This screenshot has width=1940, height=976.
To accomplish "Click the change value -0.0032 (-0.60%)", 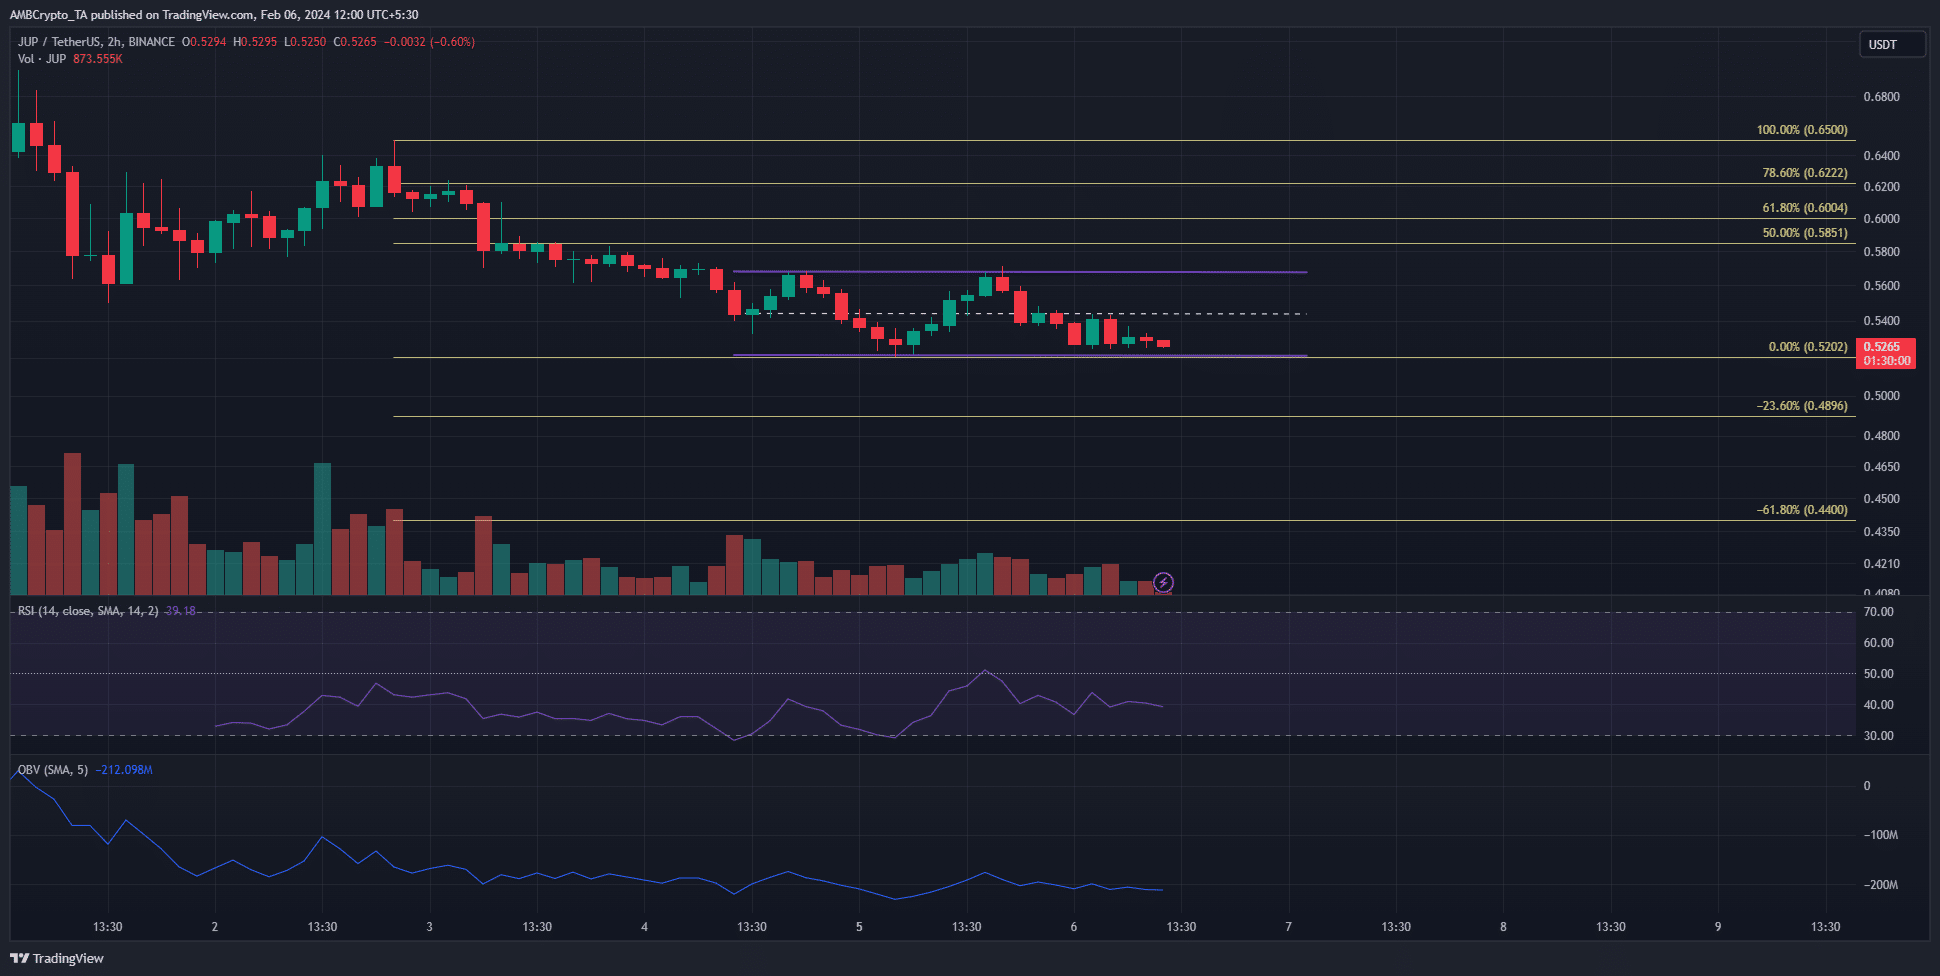I will tap(430, 42).
